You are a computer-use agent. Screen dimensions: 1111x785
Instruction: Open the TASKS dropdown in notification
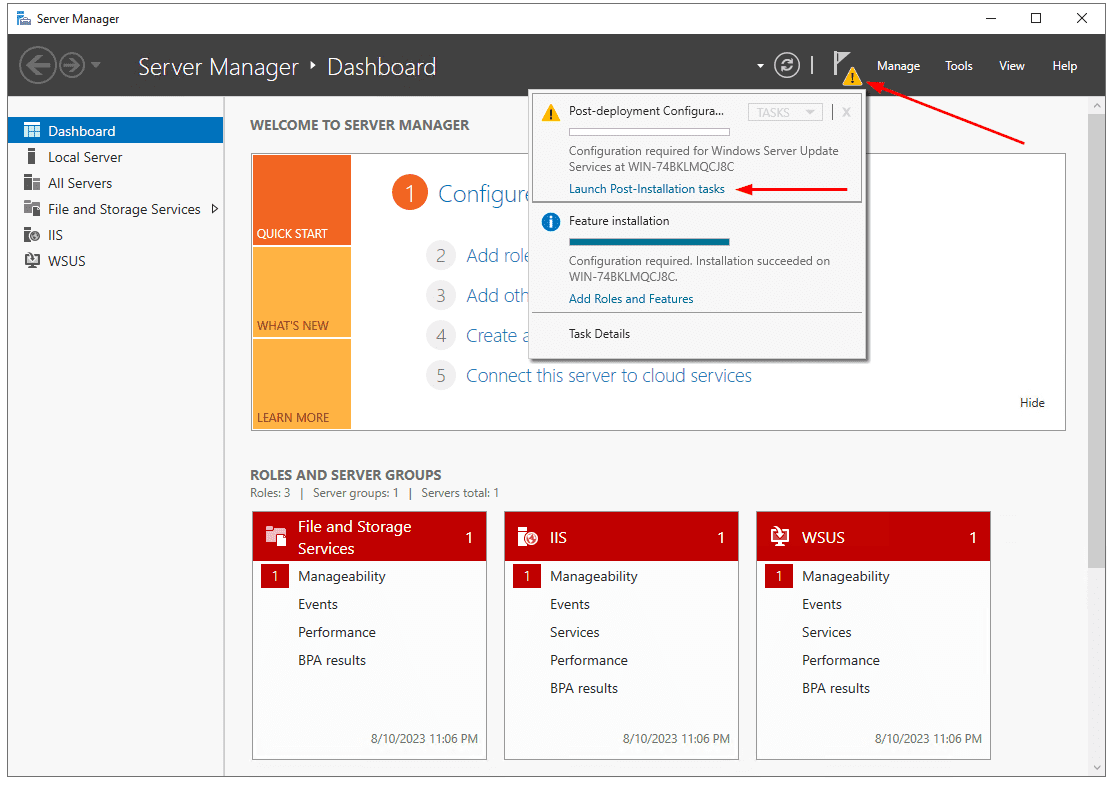tap(785, 112)
